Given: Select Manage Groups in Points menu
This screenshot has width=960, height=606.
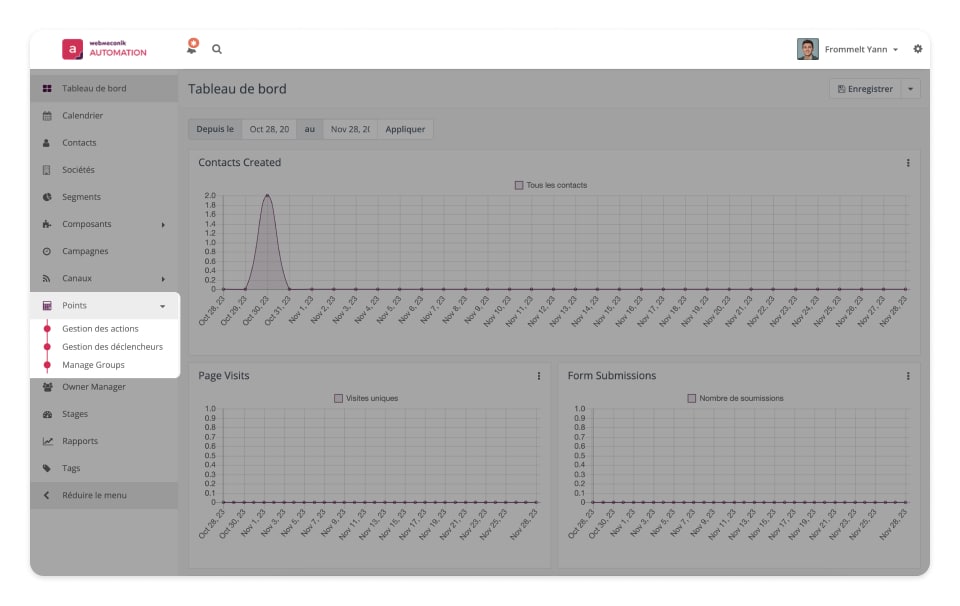Looking at the screenshot, I should [93, 365].
